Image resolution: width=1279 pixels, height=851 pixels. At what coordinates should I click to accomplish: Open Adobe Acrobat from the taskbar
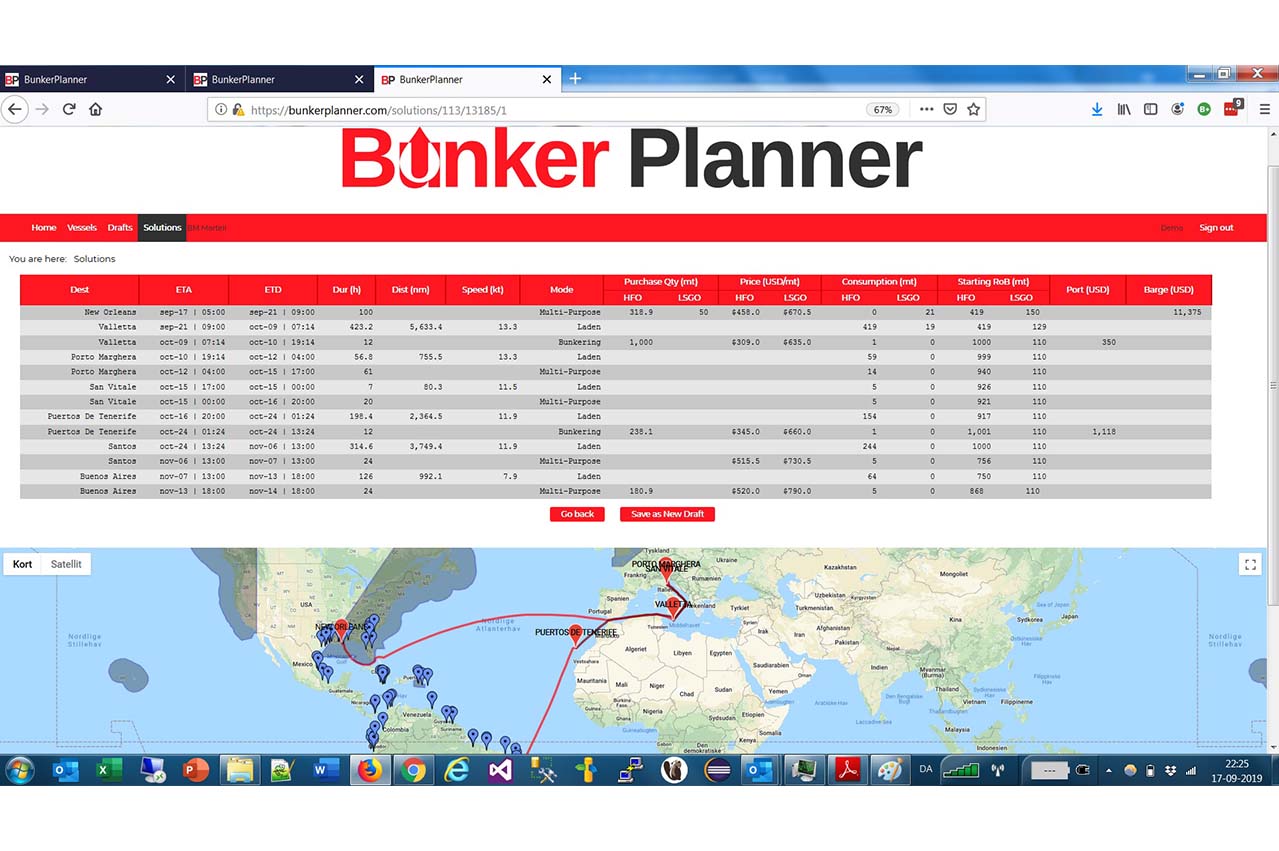pyautogui.click(x=848, y=770)
